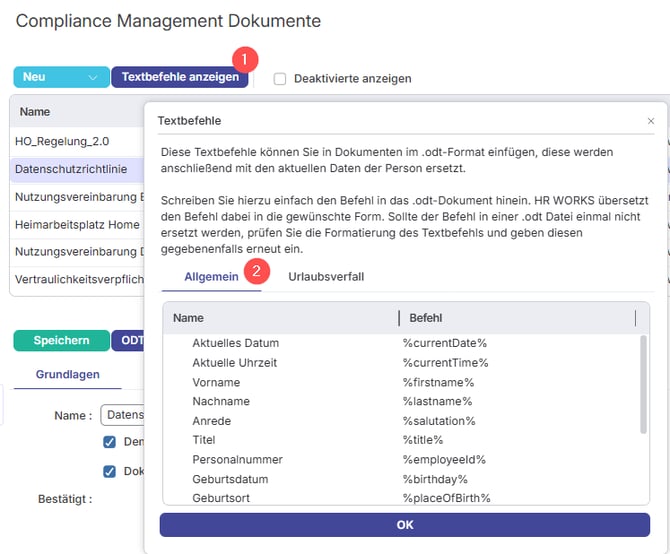Select the Heimarbeitsplatz Home document row
The width and height of the screenshot is (670, 554).
tap(76, 225)
